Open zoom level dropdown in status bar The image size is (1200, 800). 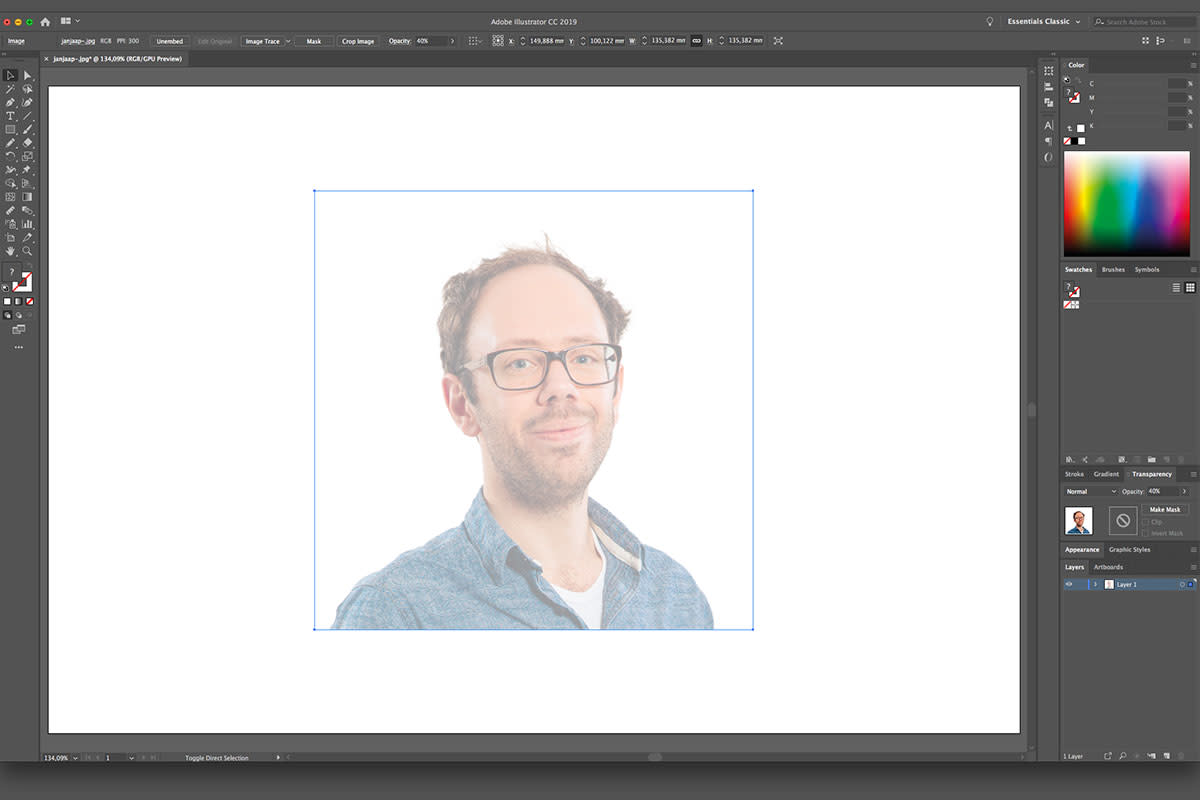76,758
